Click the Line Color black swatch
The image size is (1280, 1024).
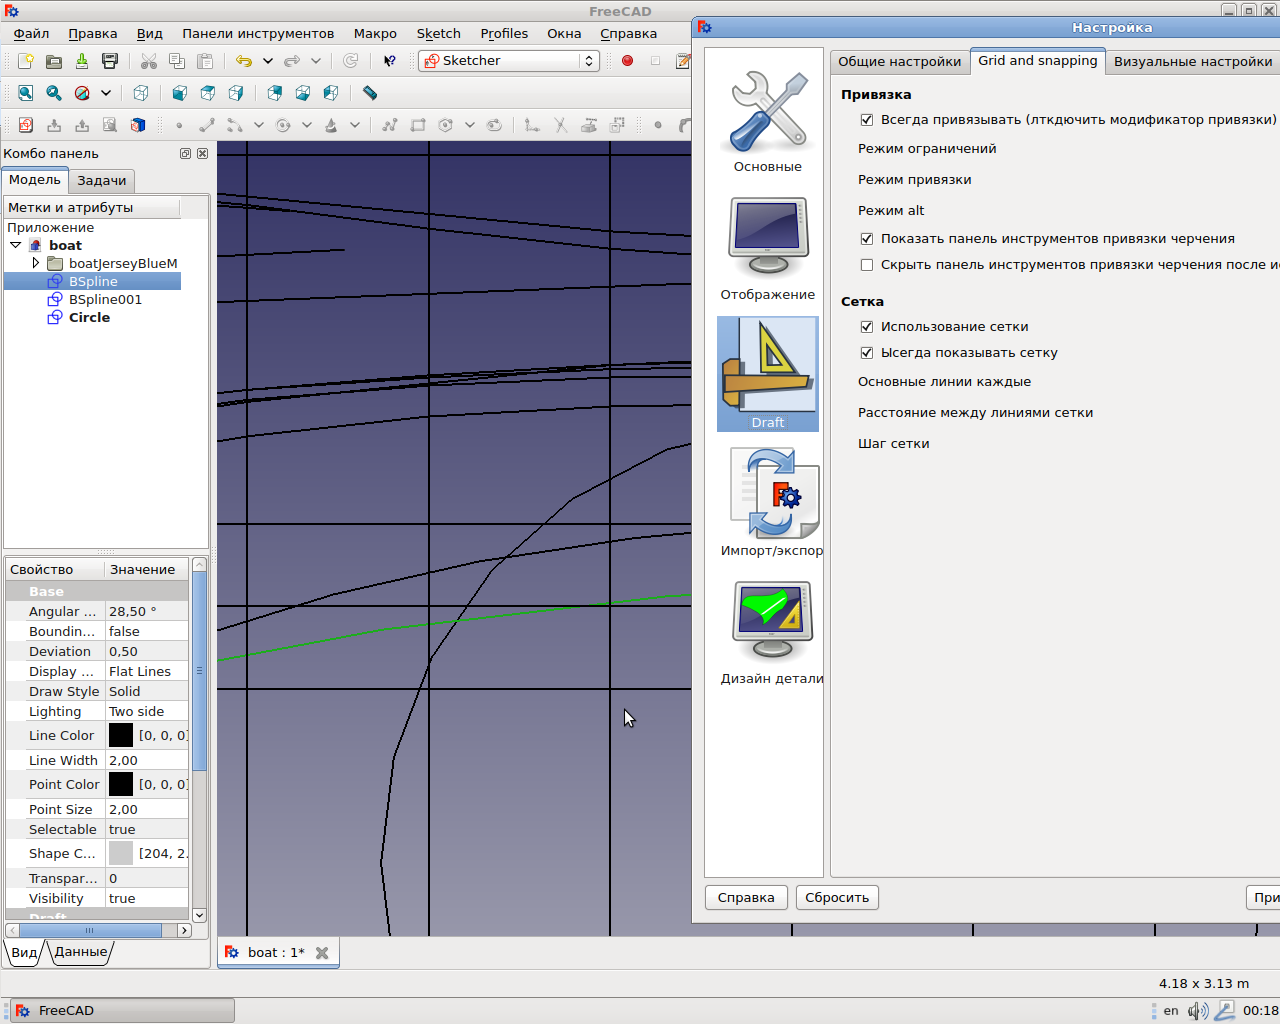click(x=120, y=735)
